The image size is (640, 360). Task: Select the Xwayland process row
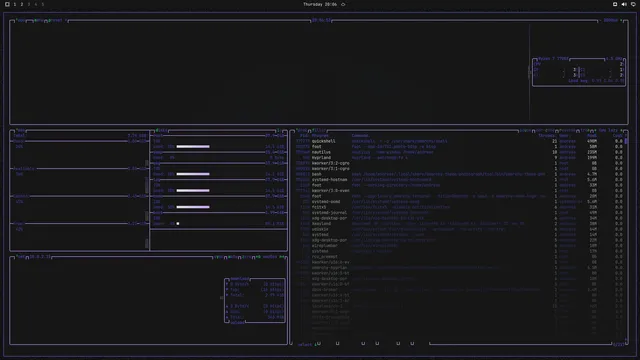pyautogui.click(x=459, y=224)
